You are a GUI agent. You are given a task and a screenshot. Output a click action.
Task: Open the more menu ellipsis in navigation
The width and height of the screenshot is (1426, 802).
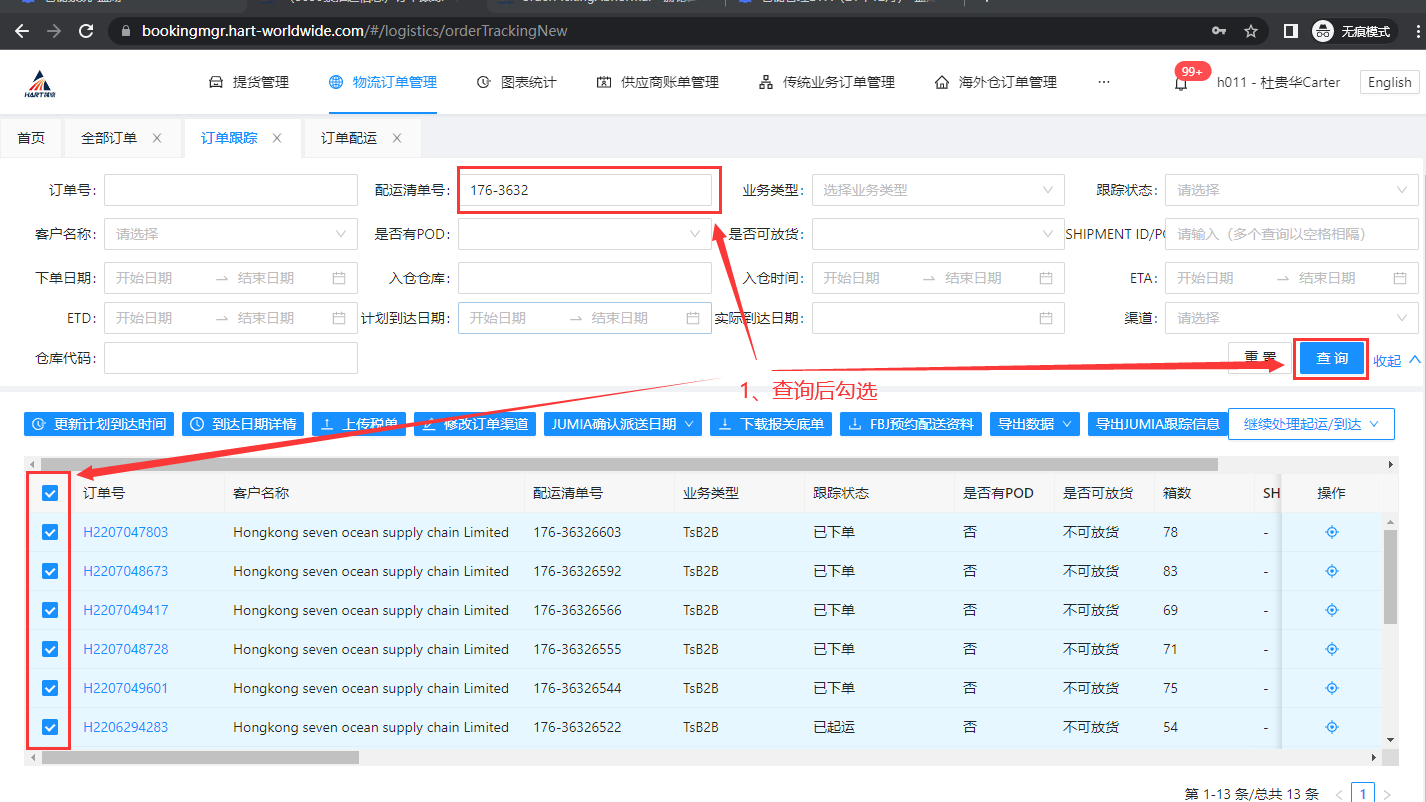[1104, 82]
